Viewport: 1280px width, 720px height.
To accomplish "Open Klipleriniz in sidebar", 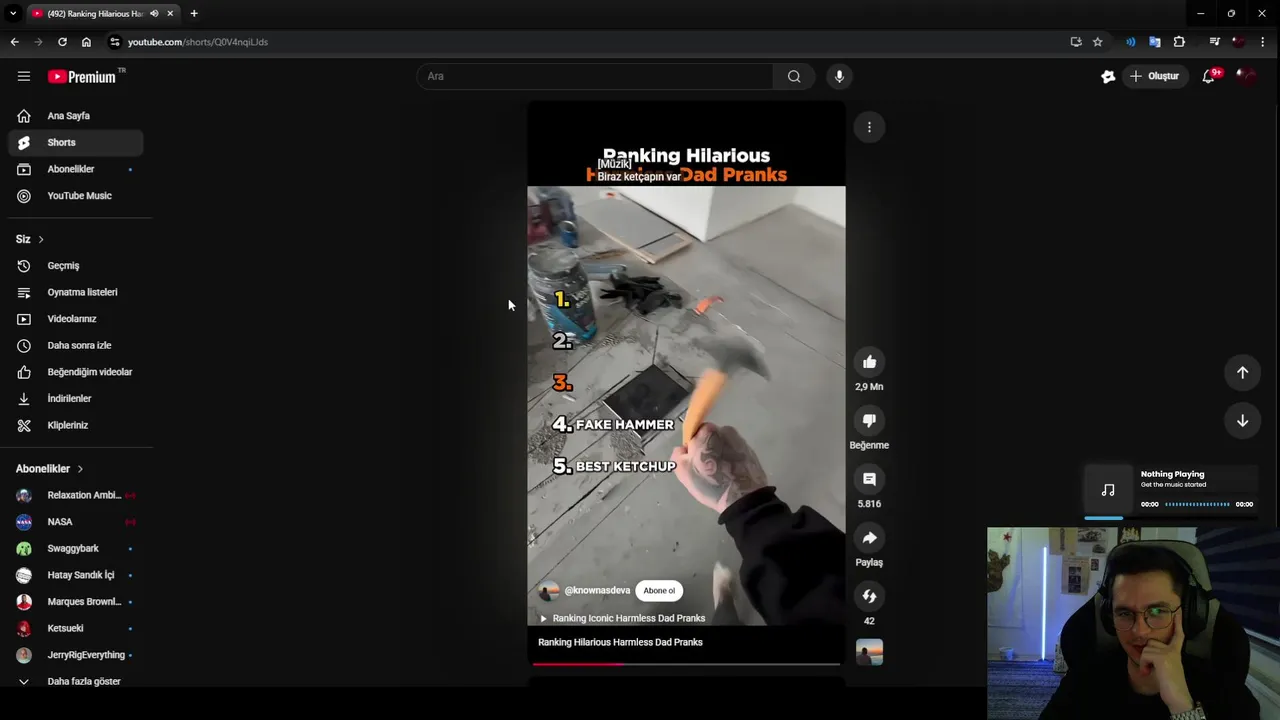I will [76, 425].
